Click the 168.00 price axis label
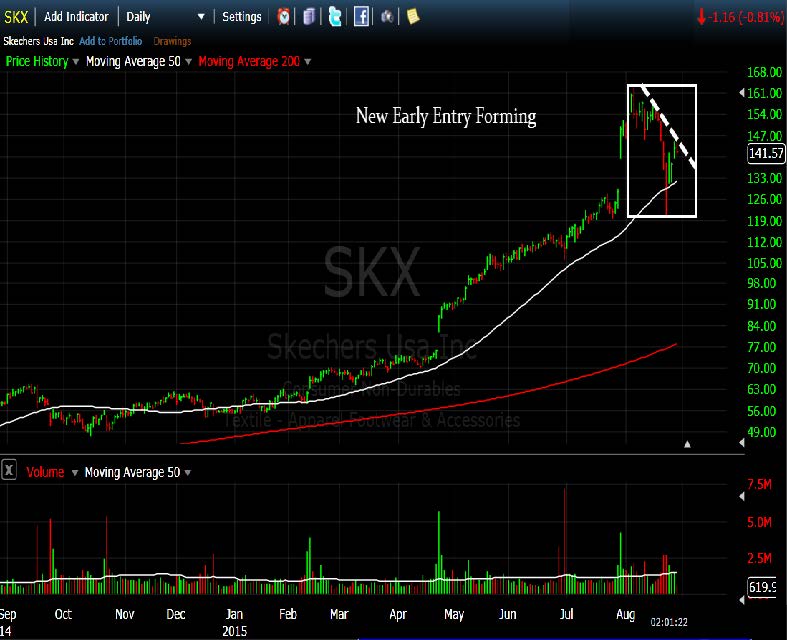 764,72
